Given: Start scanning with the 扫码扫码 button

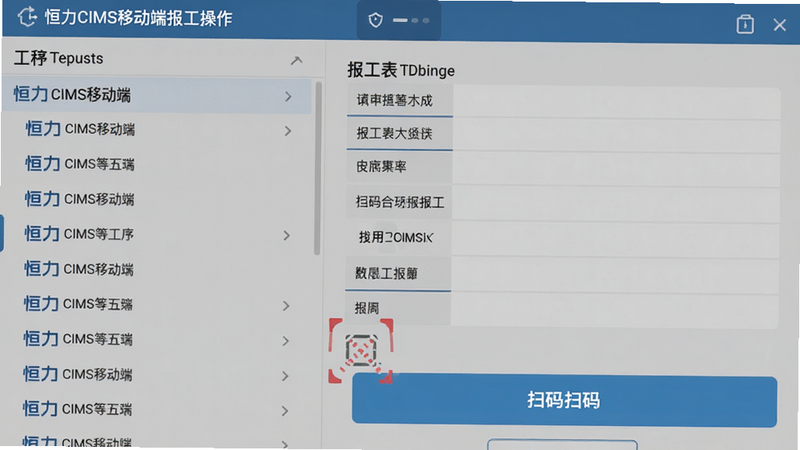Looking at the screenshot, I should click(x=564, y=400).
